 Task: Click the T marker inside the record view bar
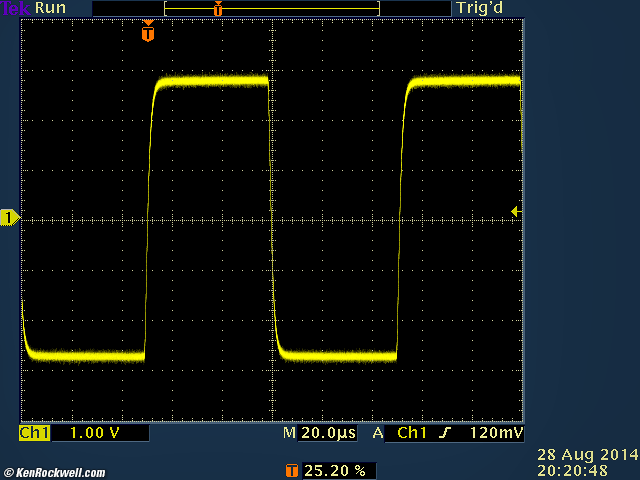pos(218,8)
